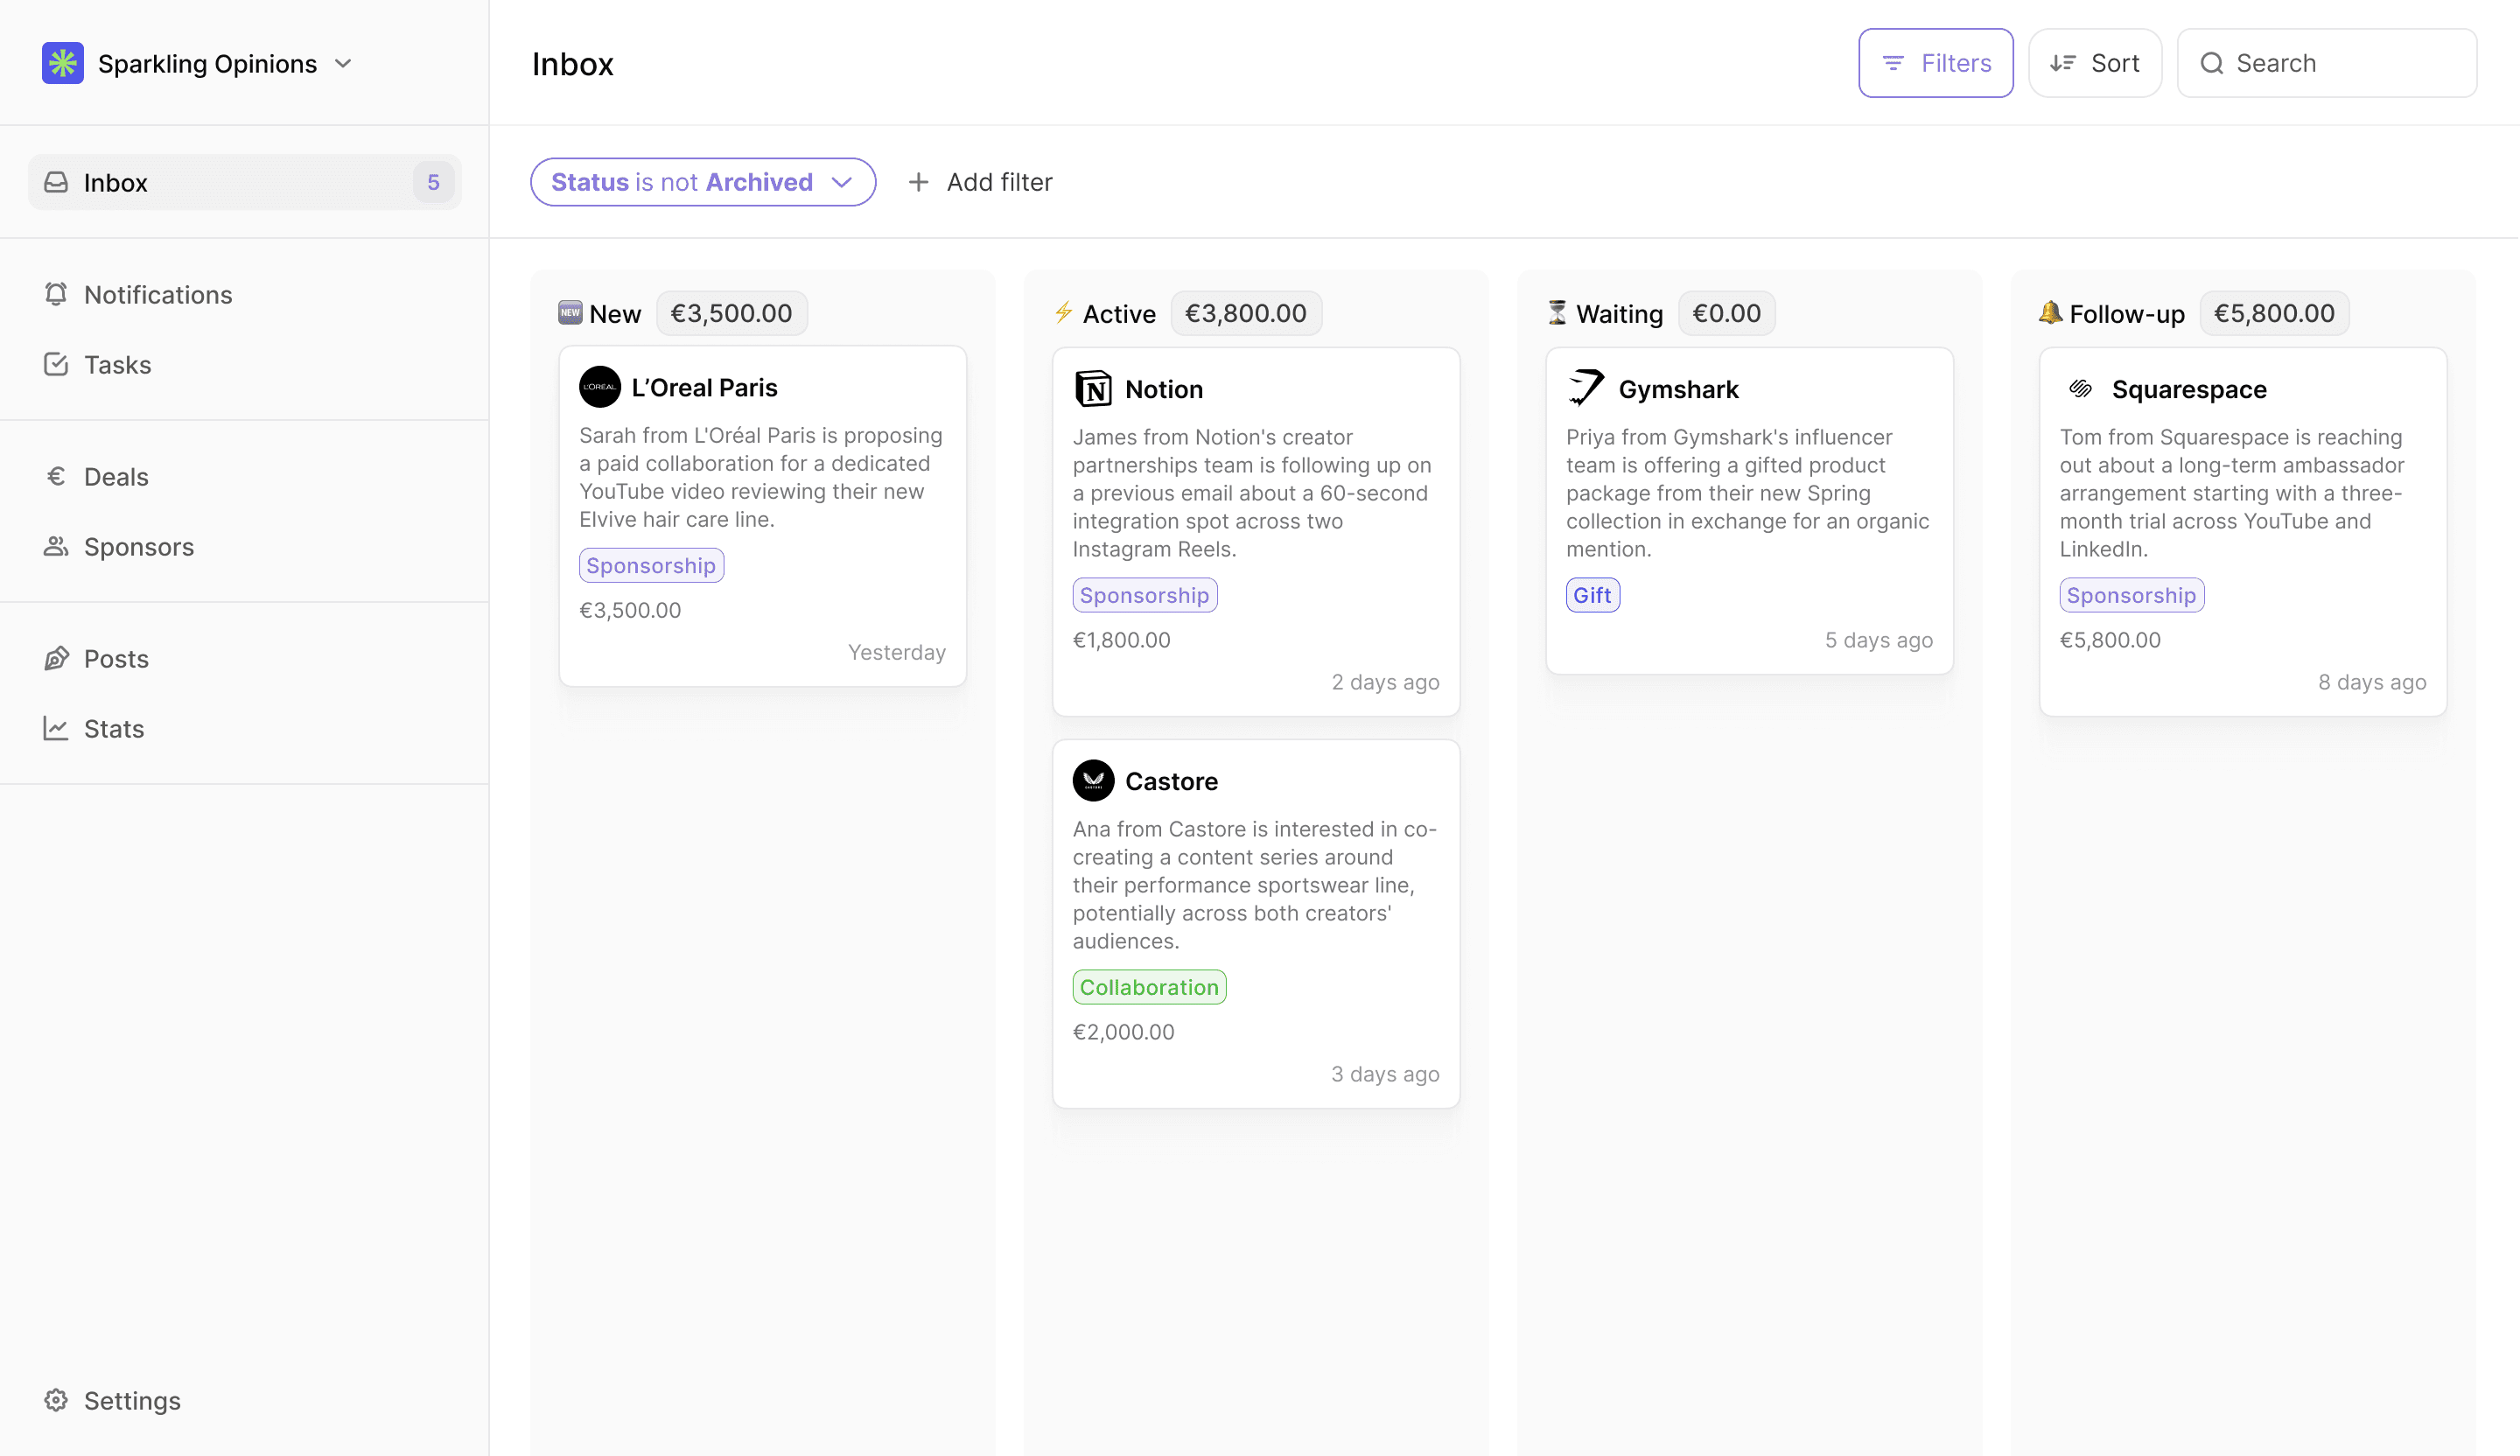Click the Collaboration tag on Castore's card

pyautogui.click(x=1148, y=987)
